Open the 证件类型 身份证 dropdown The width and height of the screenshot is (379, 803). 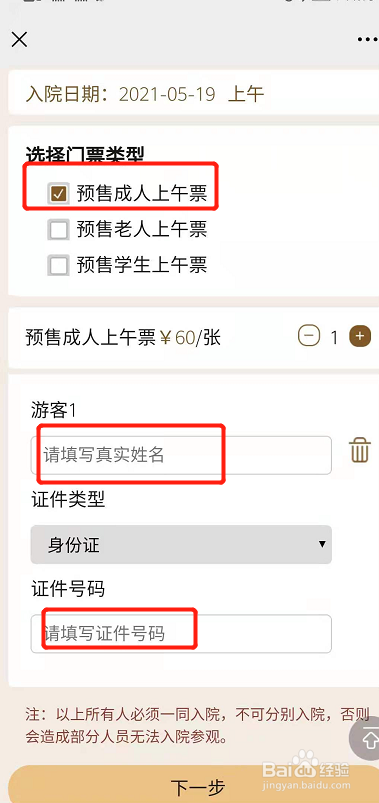click(181, 544)
